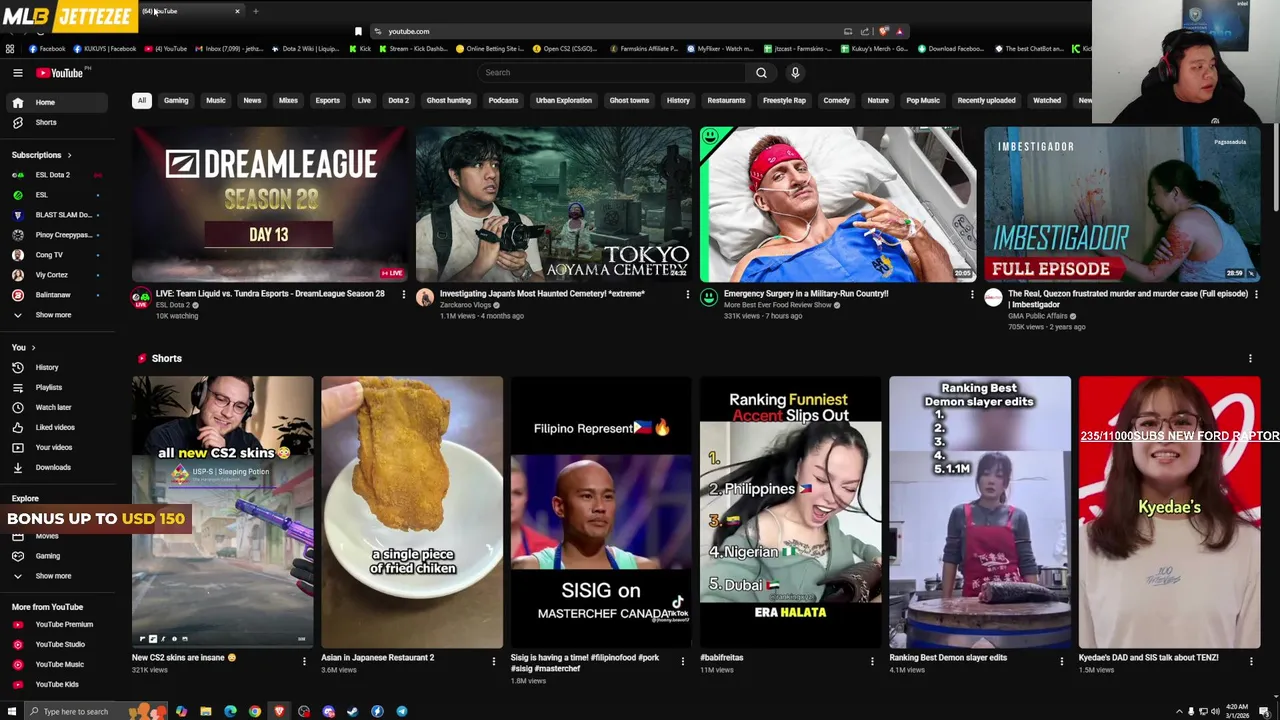Open 'Emergency Surgery in a Military-Run Country' title link
This screenshot has height=720, width=1280.
point(806,294)
